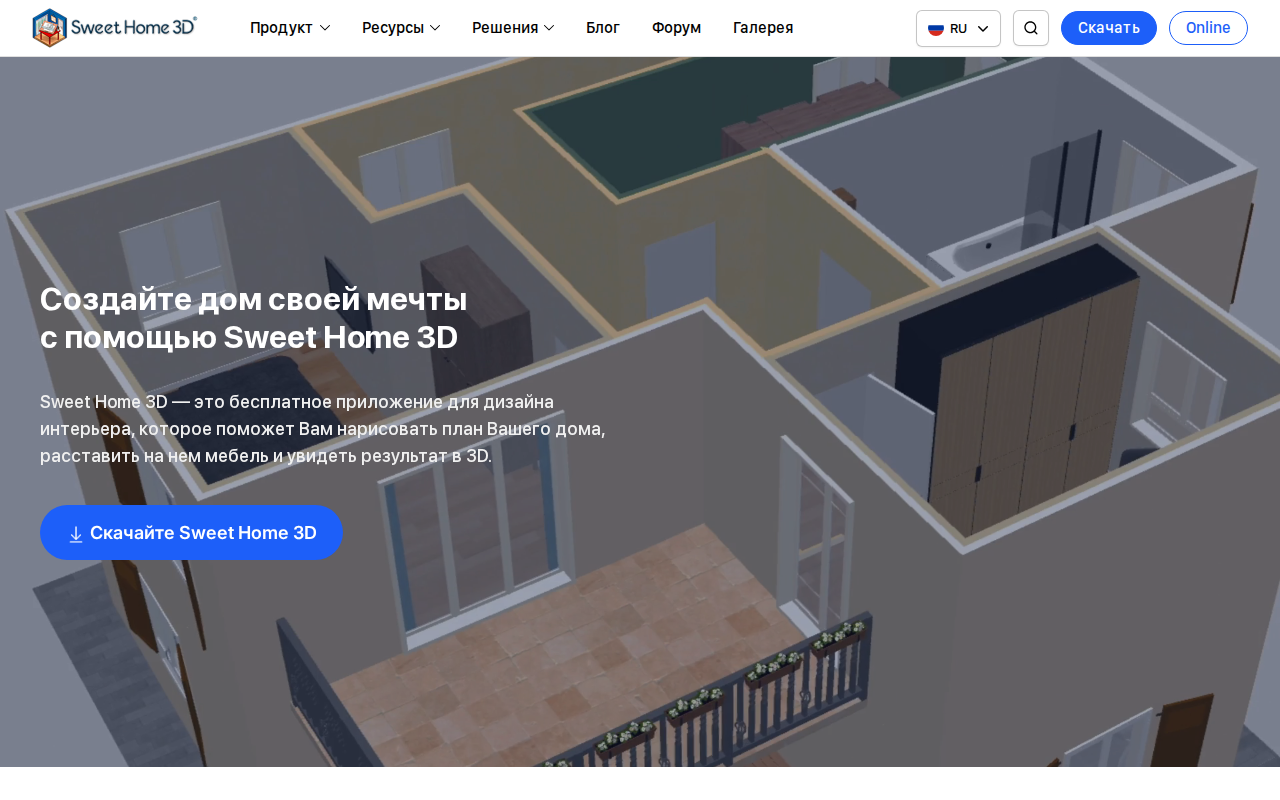Open the Галерея page

click(763, 28)
